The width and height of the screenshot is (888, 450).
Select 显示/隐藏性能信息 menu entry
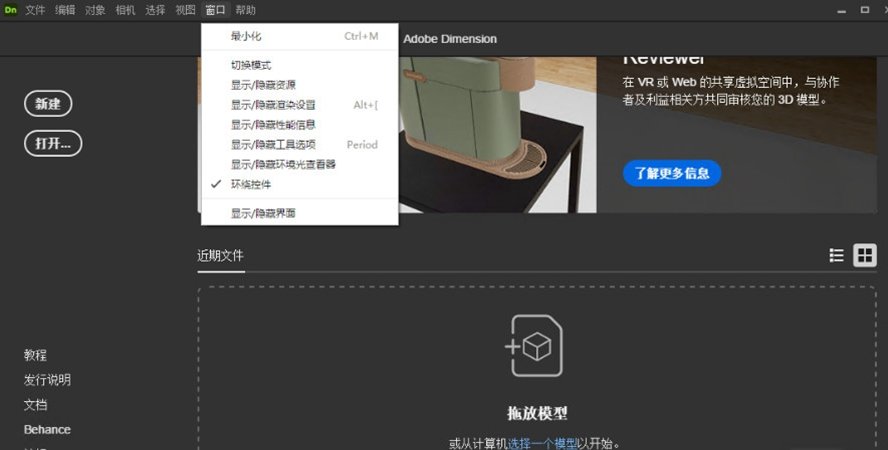coord(300,125)
